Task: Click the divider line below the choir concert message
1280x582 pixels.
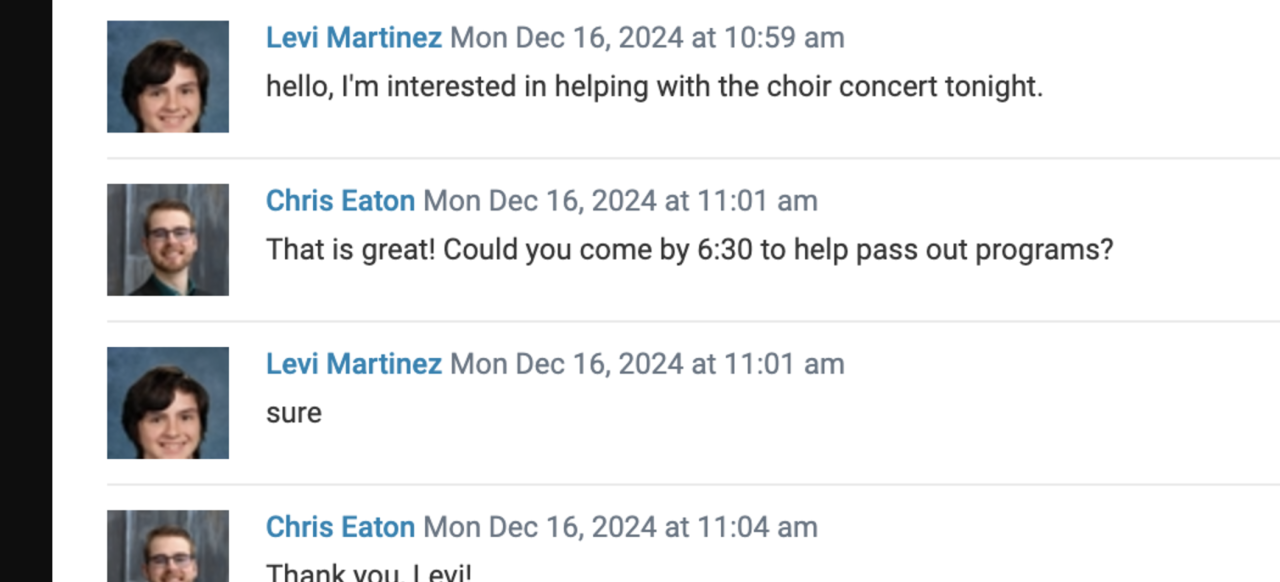Action: coord(692,158)
